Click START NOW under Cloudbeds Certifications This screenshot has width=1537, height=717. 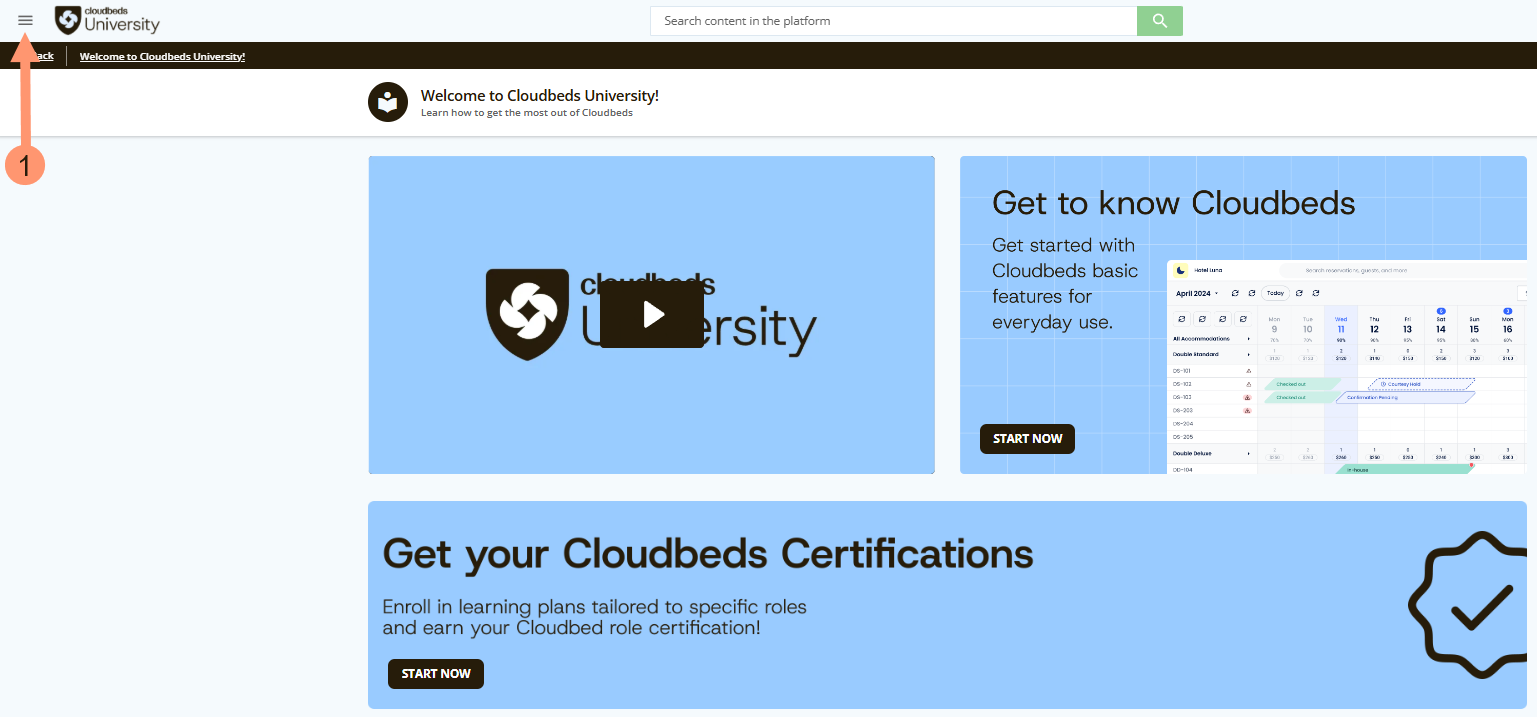436,674
